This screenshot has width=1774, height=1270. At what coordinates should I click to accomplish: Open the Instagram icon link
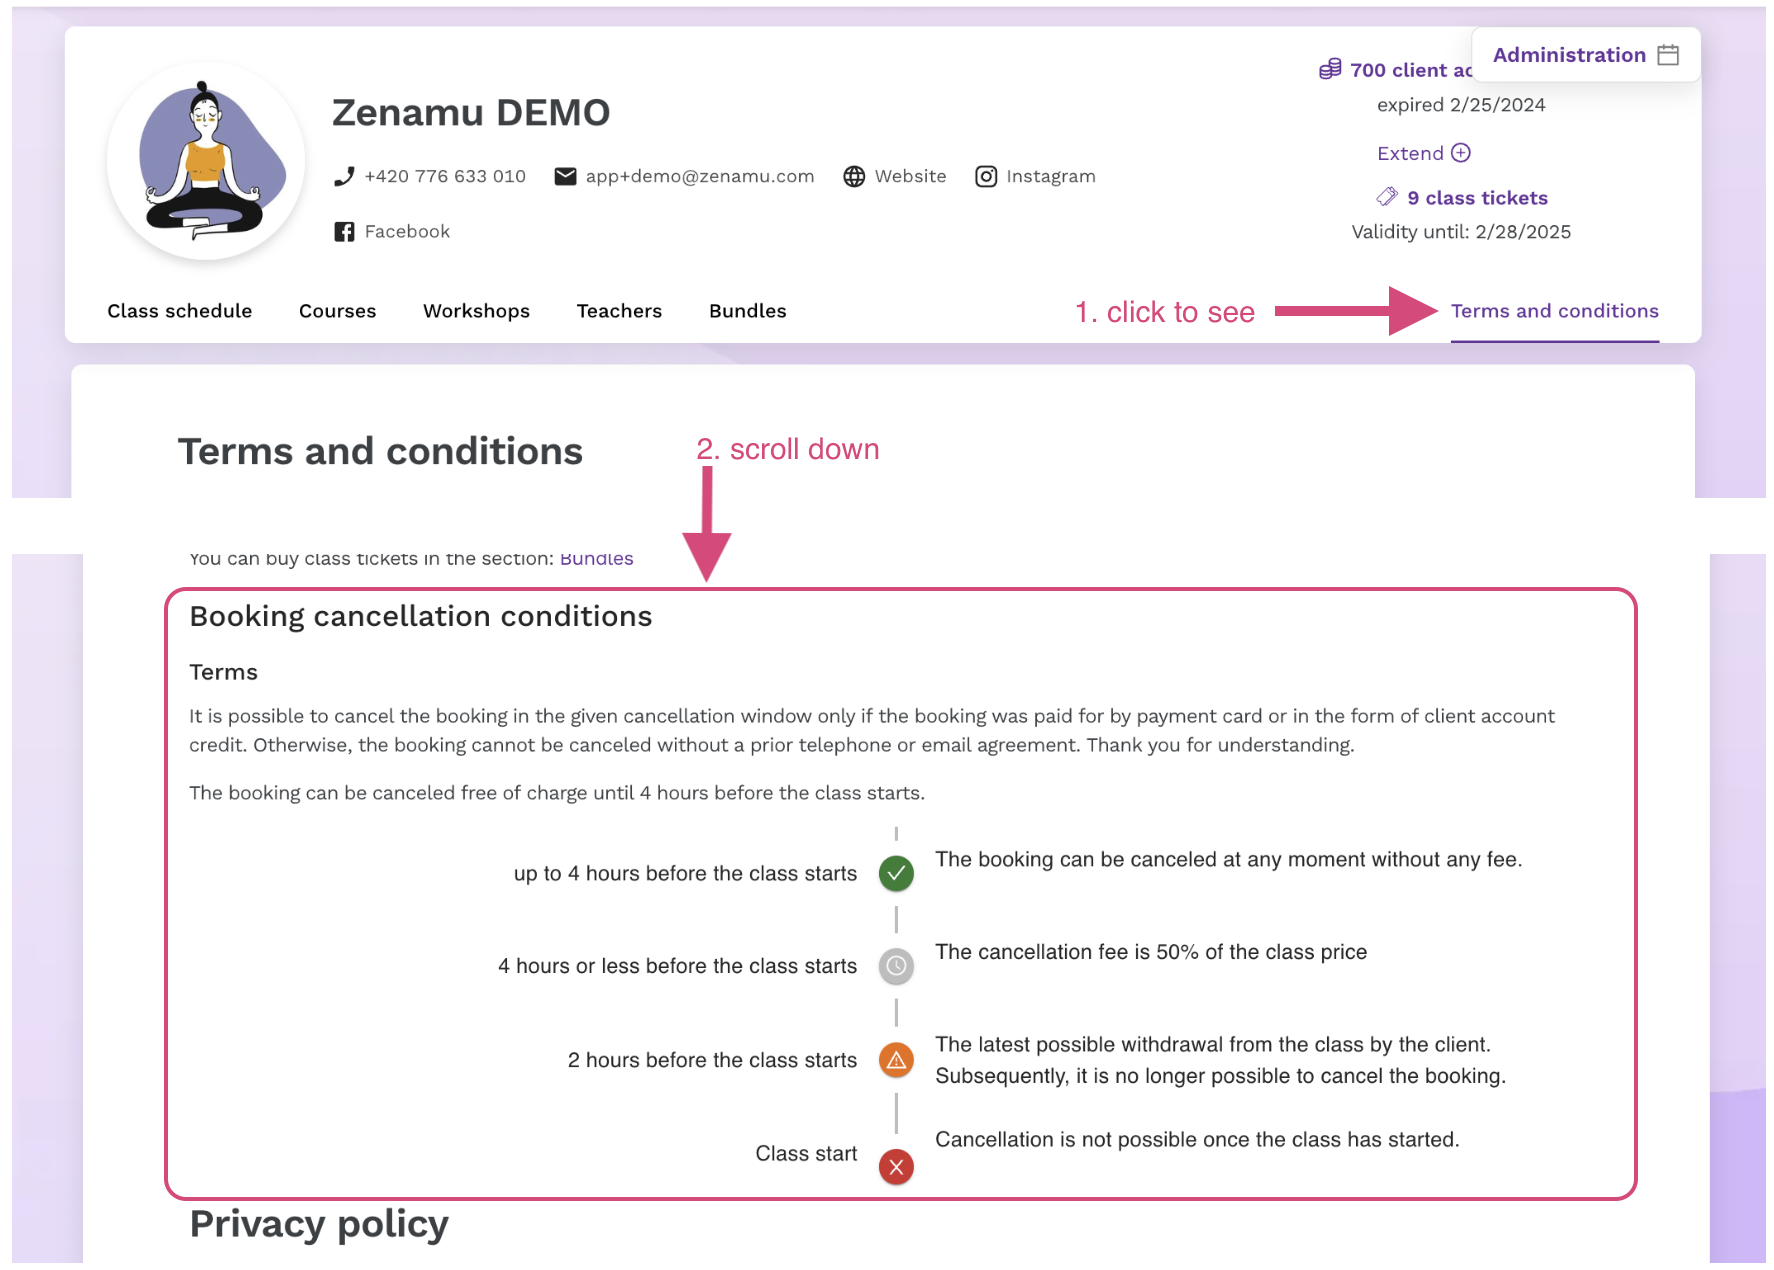click(986, 177)
